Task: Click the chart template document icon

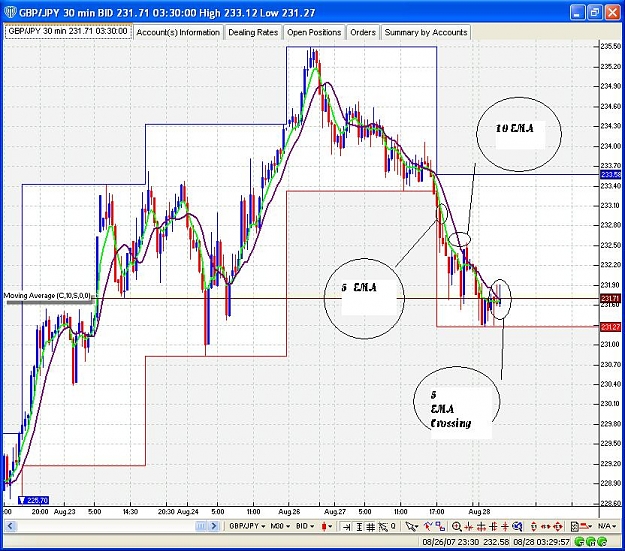Action: pos(575,527)
